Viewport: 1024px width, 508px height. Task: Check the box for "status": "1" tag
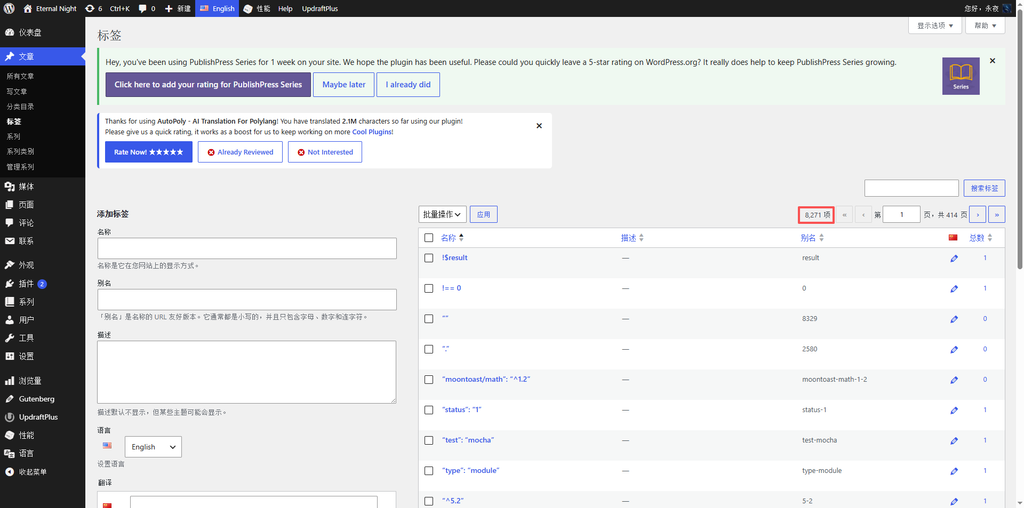428,410
